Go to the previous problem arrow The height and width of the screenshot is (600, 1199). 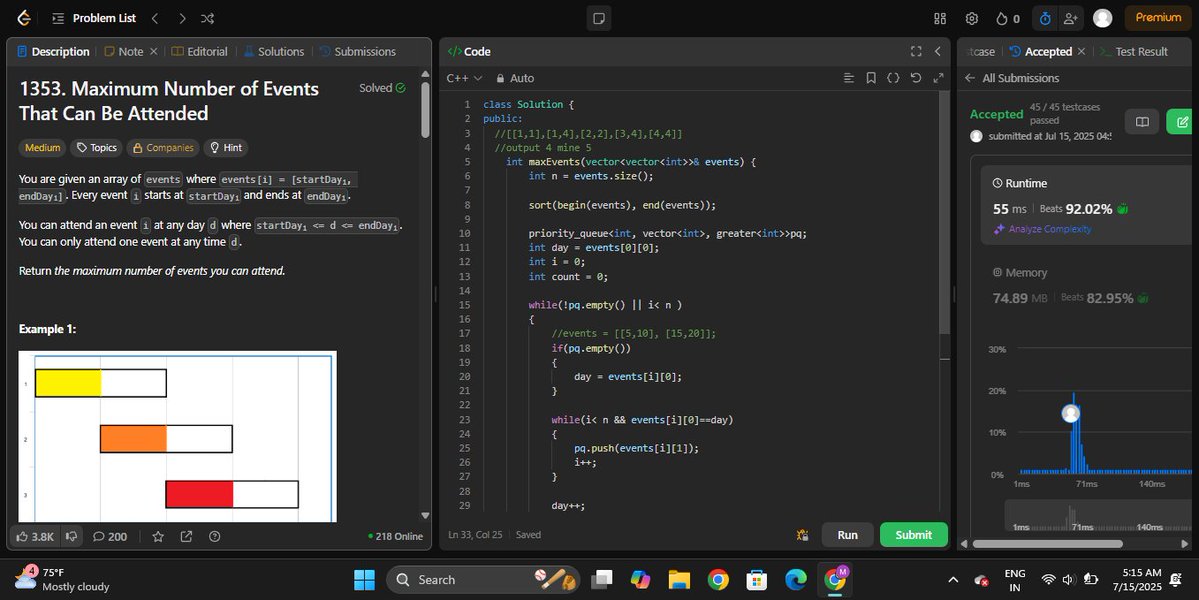tap(155, 18)
